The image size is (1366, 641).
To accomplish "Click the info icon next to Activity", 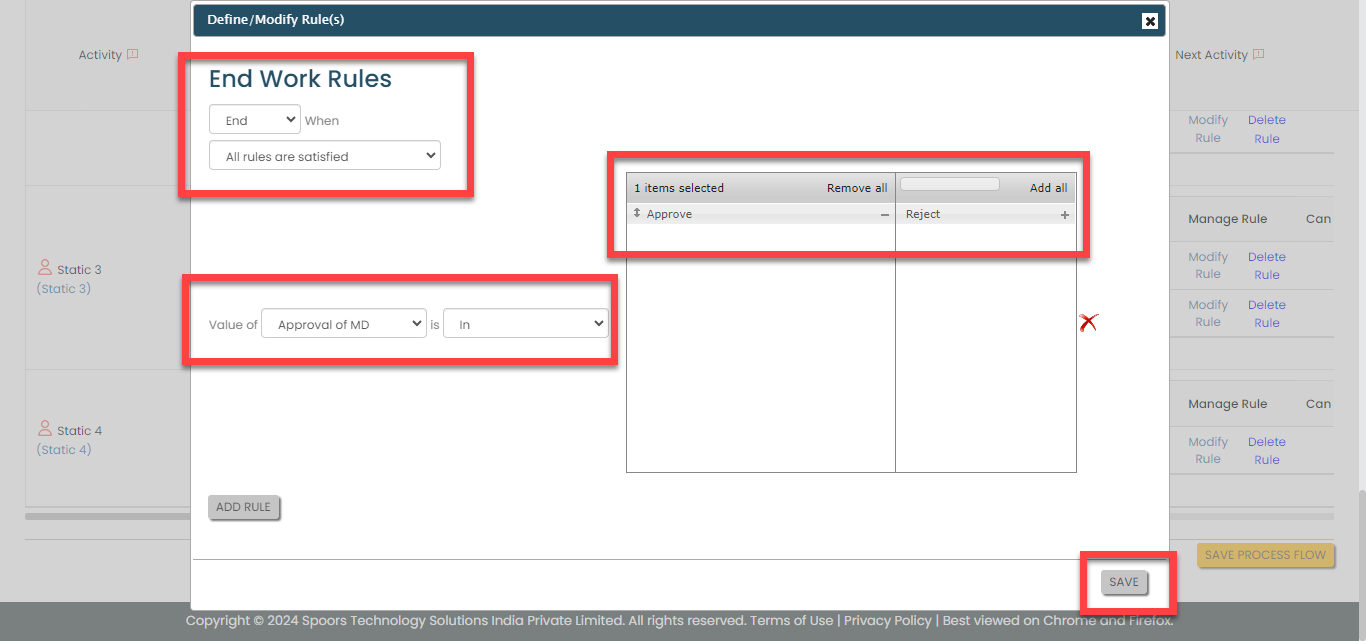I will pyautogui.click(x=133, y=55).
